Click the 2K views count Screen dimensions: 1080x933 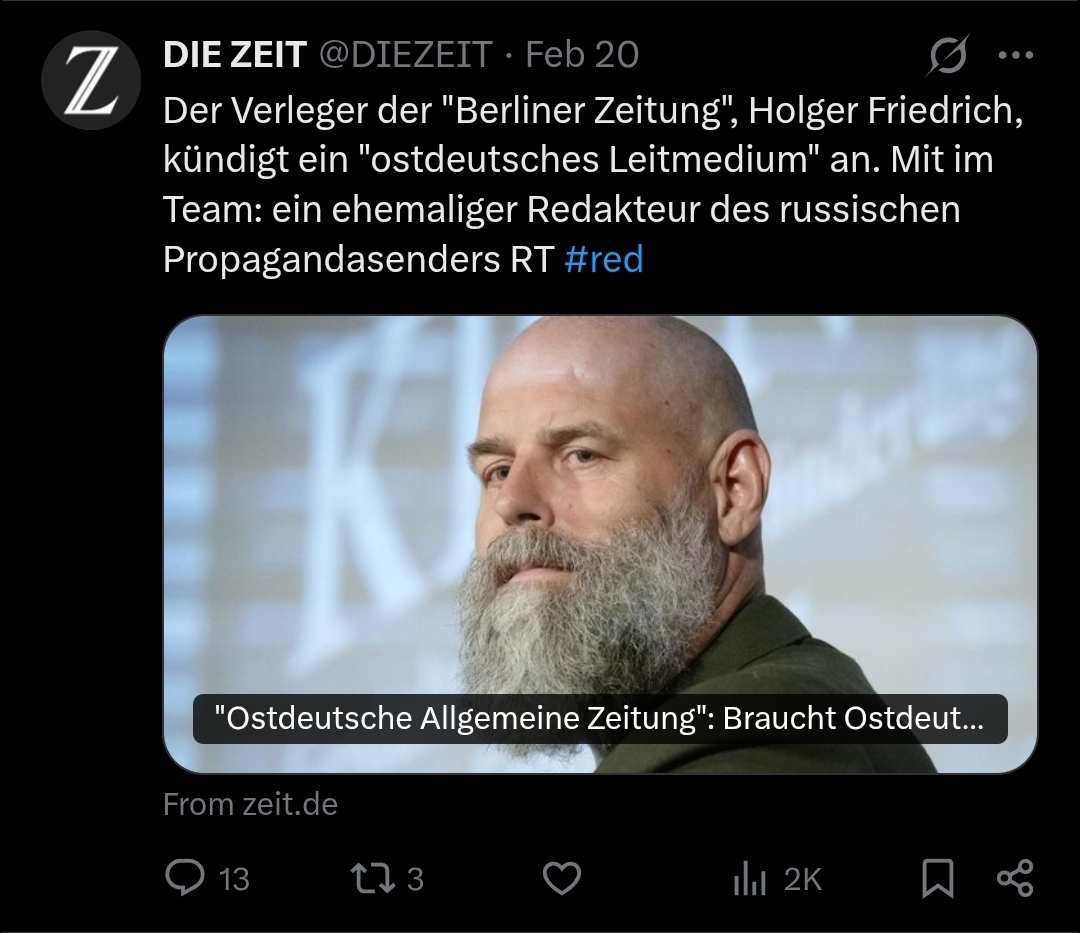pos(803,879)
